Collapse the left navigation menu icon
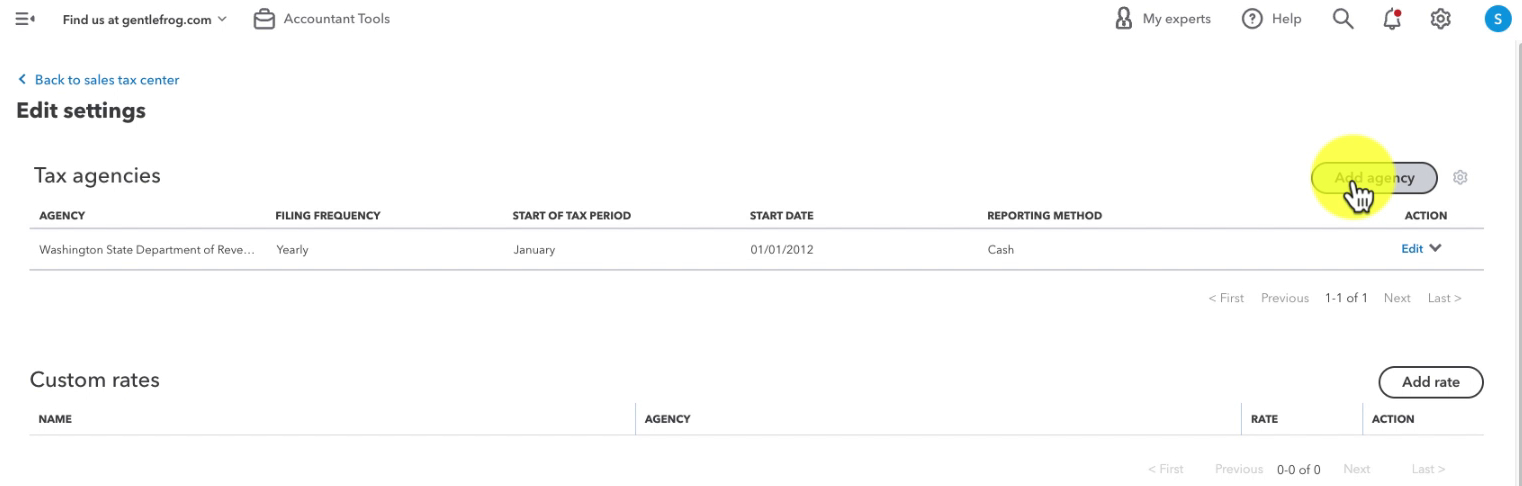 point(24,19)
